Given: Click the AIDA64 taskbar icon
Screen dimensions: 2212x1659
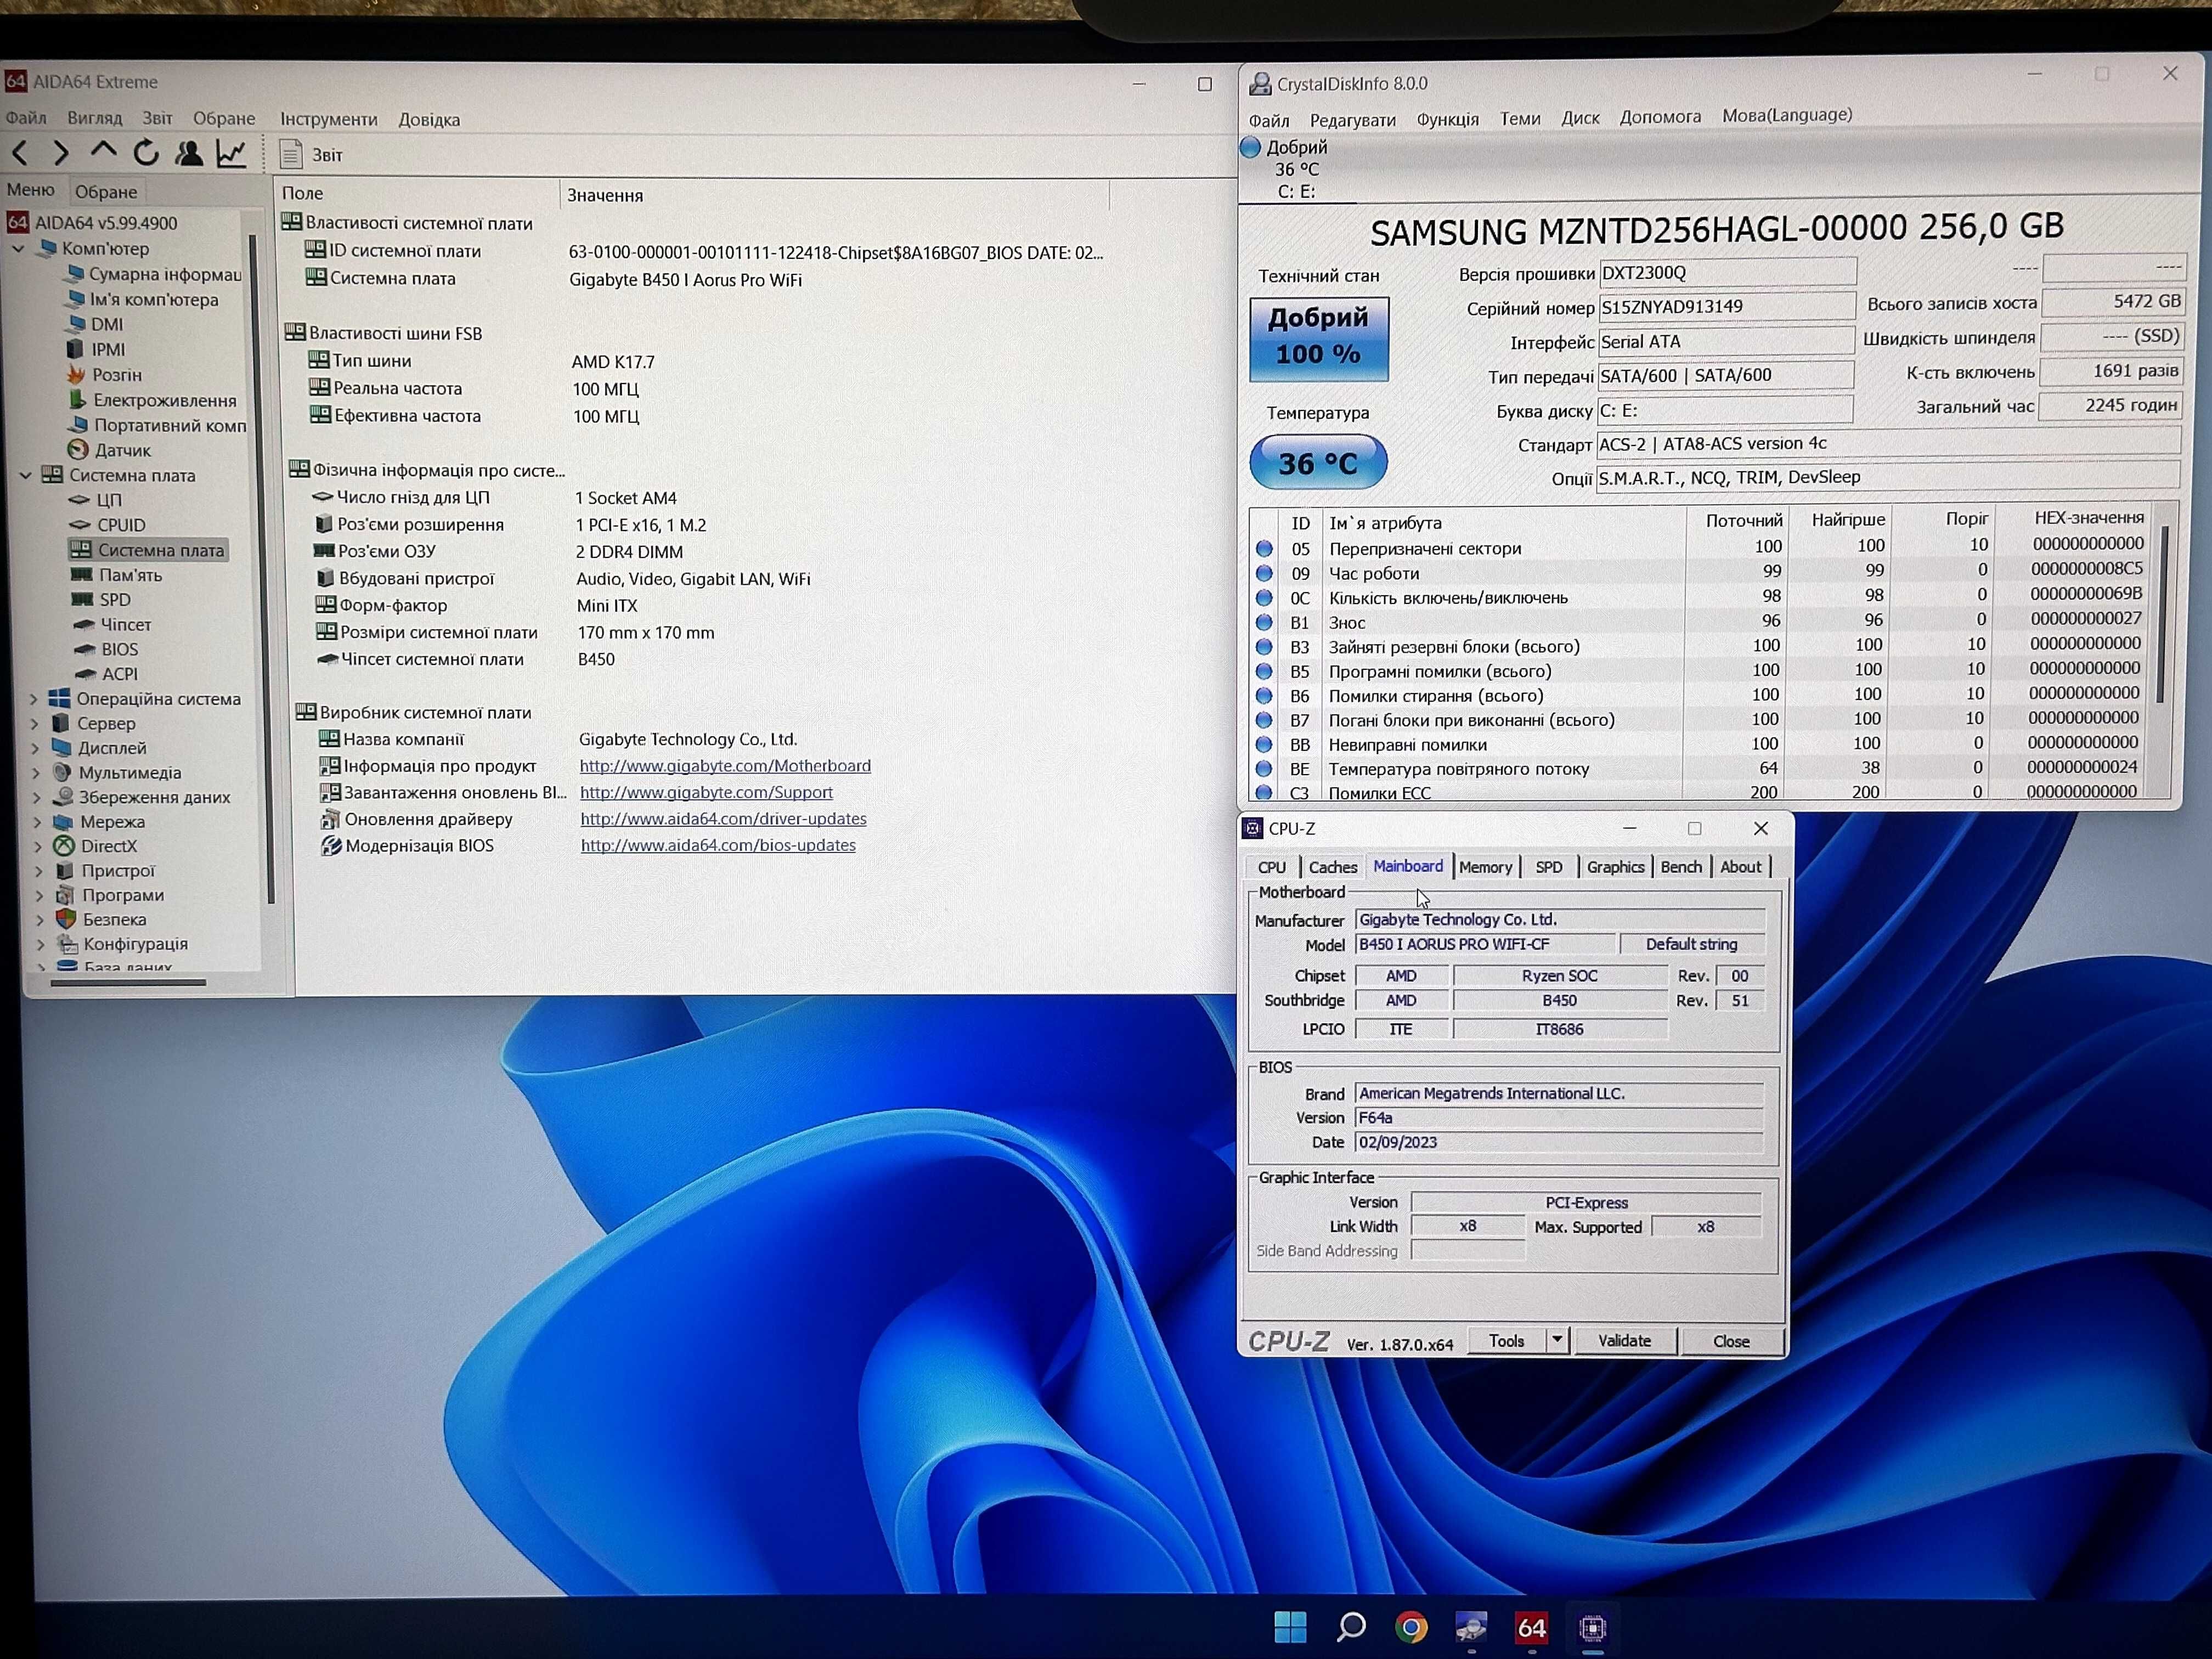Looking at the screenshot, I should (x=1531, y=1628).
